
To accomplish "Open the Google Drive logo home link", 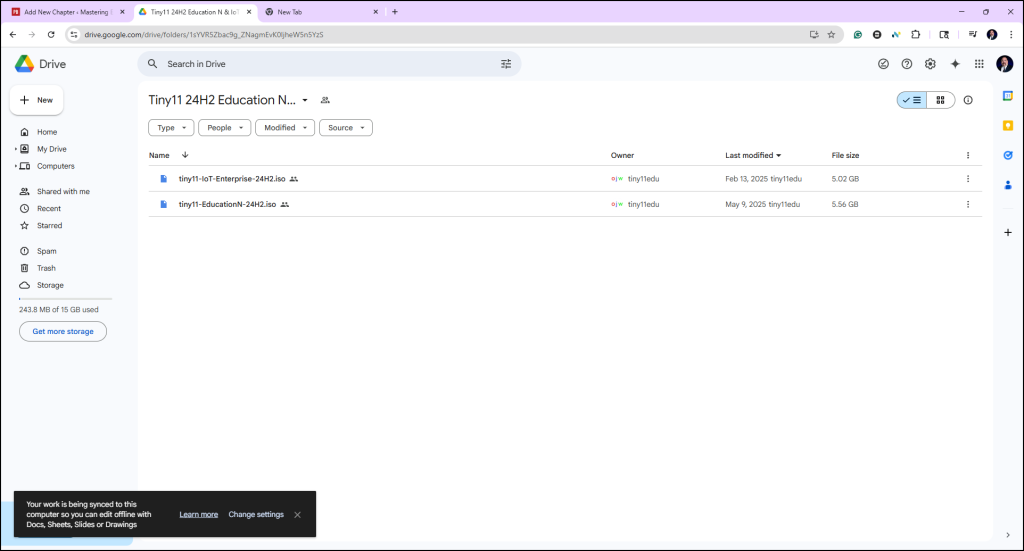I will tap(40, 64).
